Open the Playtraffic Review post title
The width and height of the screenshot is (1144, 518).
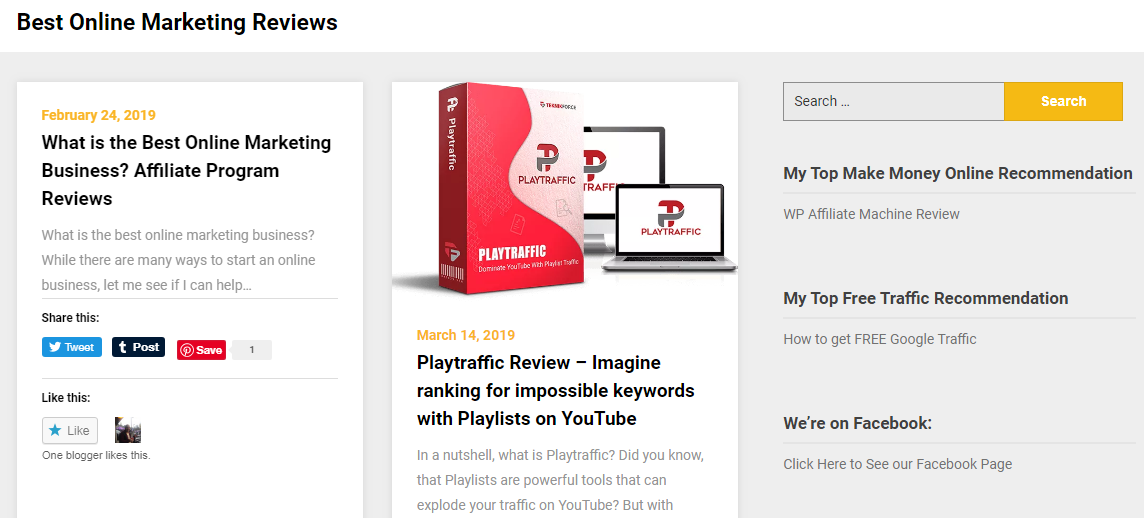[x=555, y=390]
